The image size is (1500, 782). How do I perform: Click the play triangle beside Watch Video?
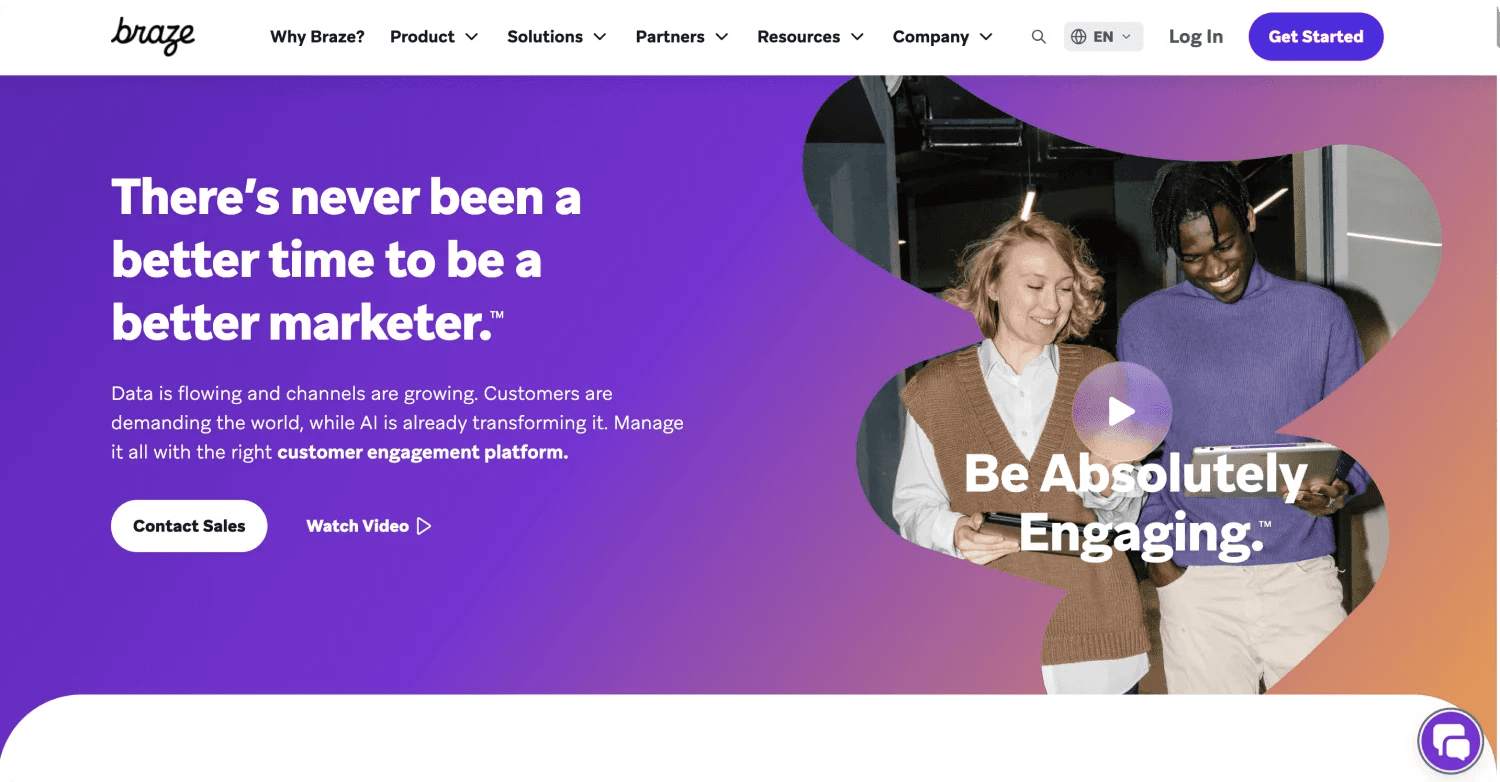tap(424, 525)
